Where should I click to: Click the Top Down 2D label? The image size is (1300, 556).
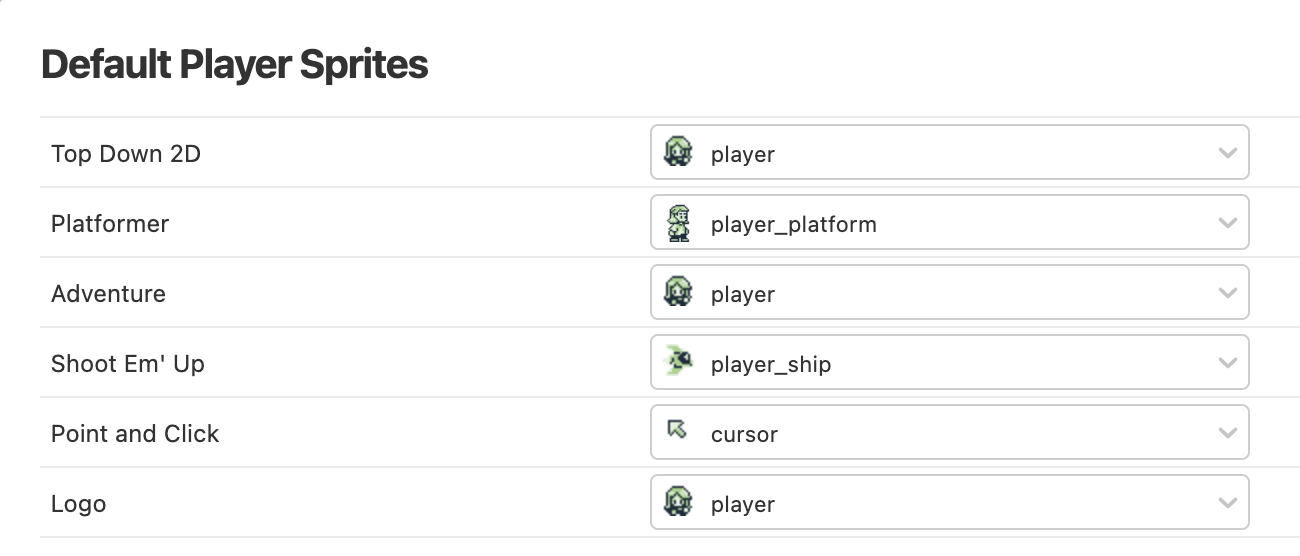pyautogui.click(x=126, y=154)
